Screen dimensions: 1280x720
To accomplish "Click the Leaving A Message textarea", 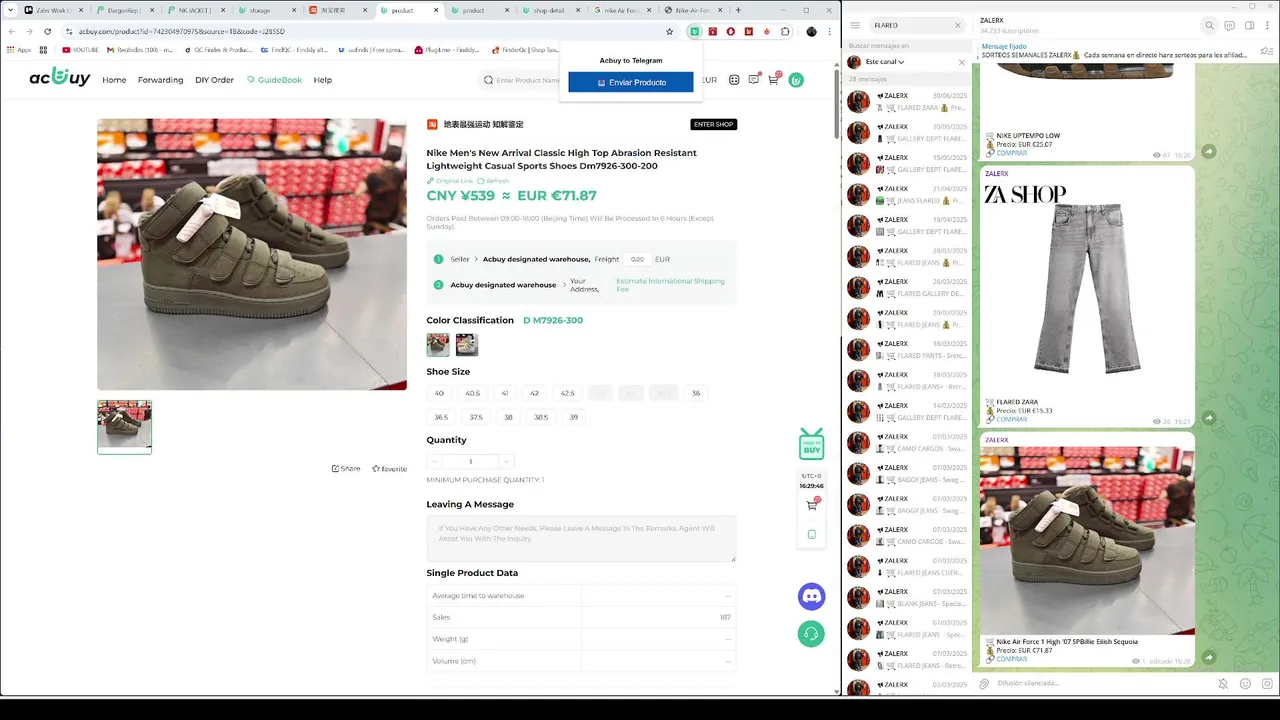I will click(581, 539).
